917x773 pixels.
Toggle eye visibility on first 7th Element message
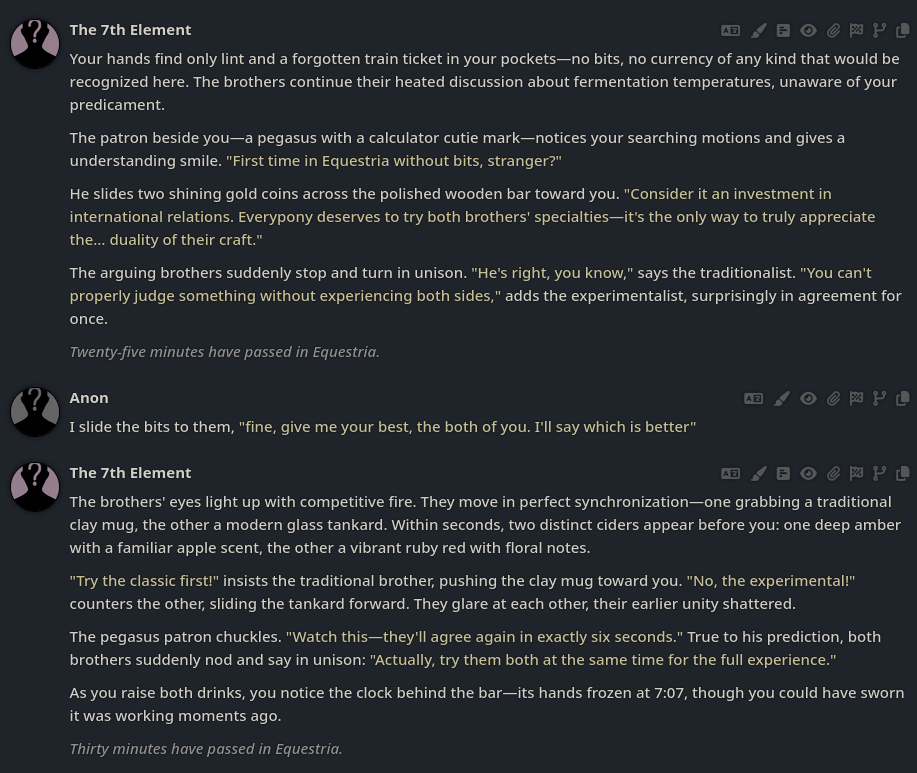coord(808,31)
